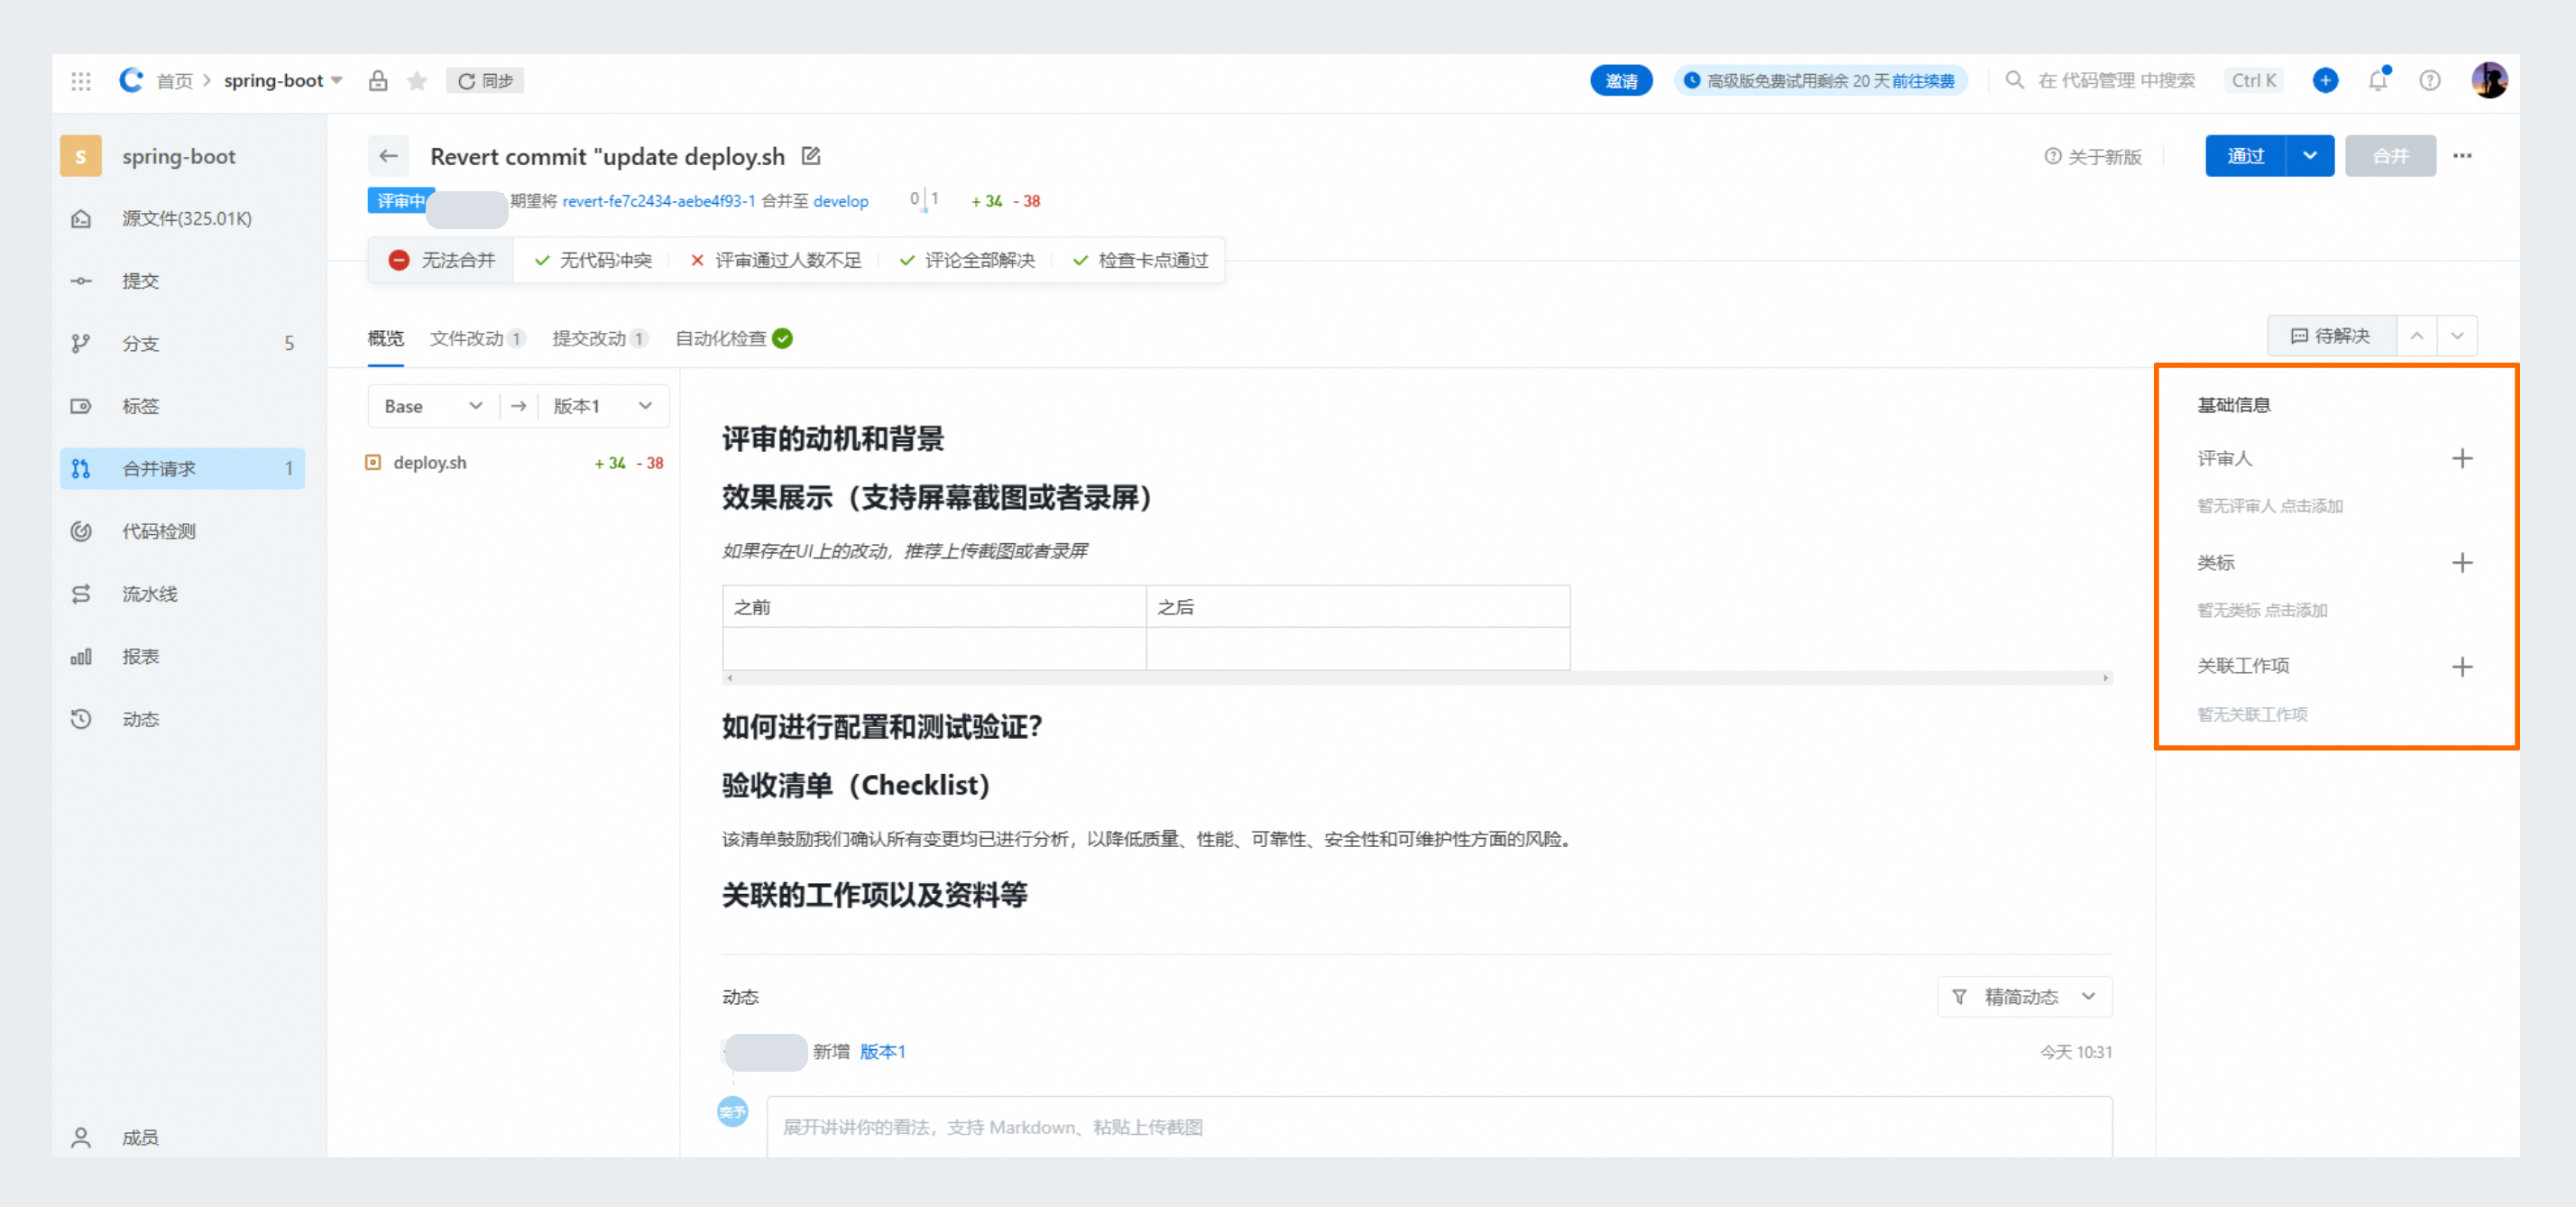Click the blue plus create icon

[2325, 81]
